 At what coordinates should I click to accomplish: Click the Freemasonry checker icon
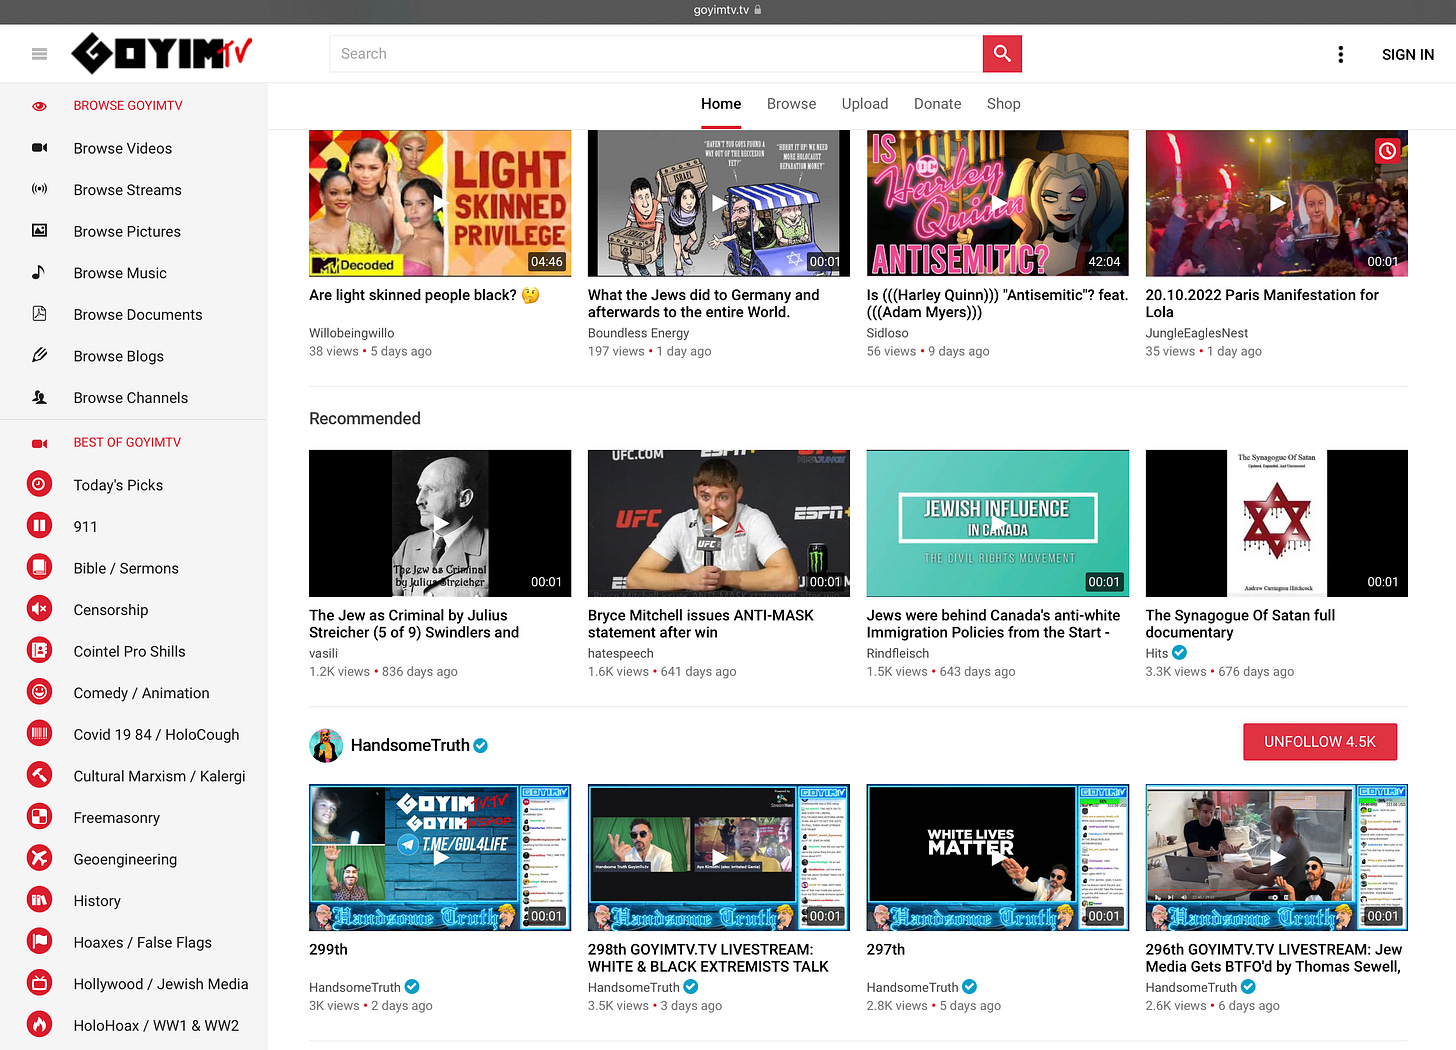(39, 817)
